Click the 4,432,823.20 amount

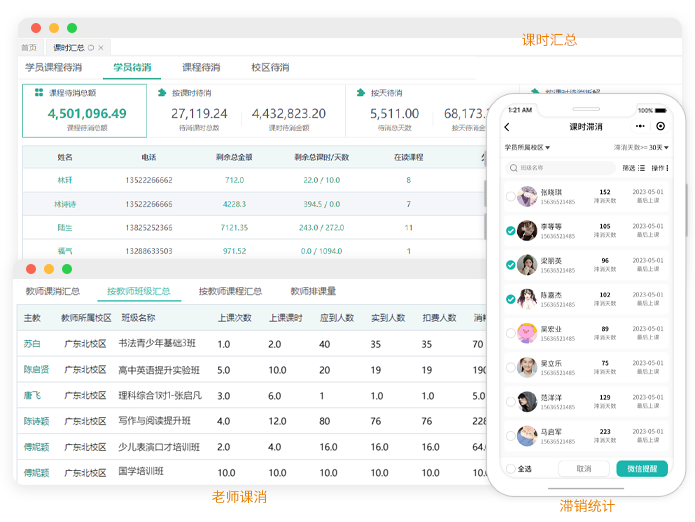tap(289, 114)
